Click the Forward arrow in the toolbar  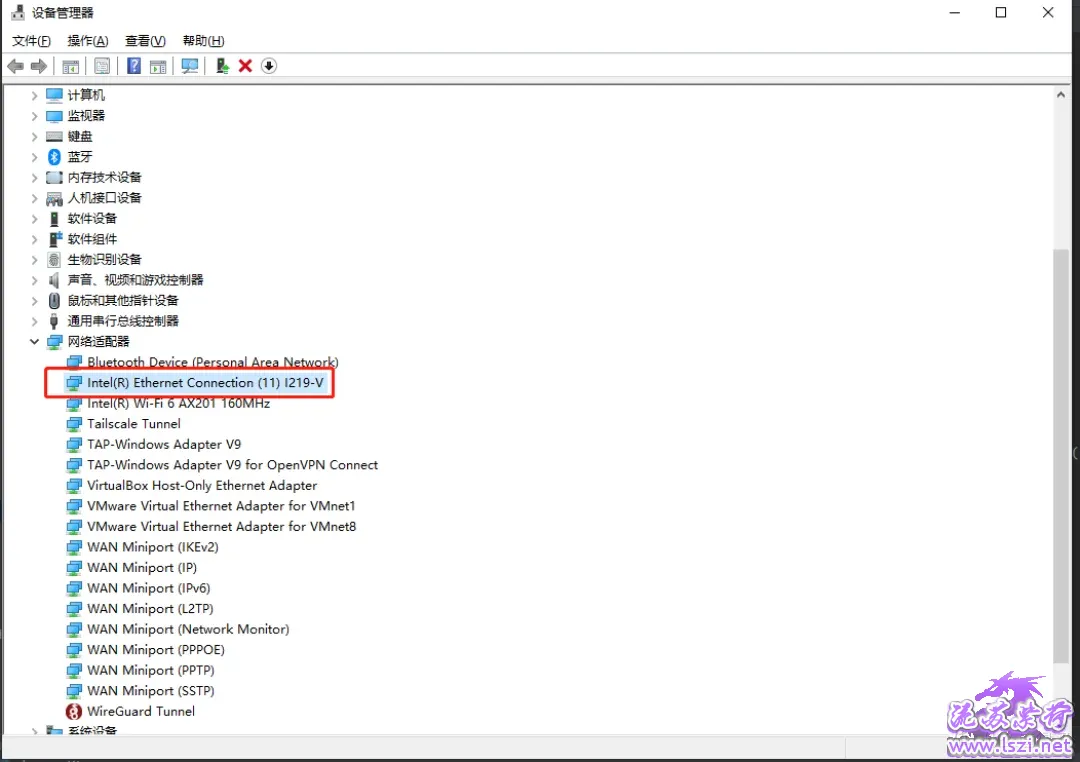pyautogui.click(x=39, y=66)
